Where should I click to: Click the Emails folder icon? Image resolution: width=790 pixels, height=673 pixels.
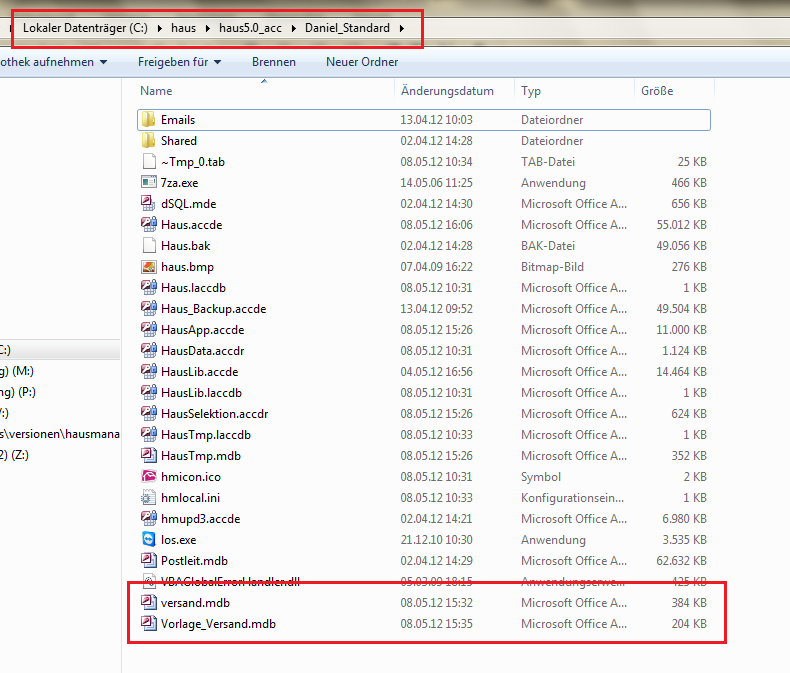[x=149, y=120]
